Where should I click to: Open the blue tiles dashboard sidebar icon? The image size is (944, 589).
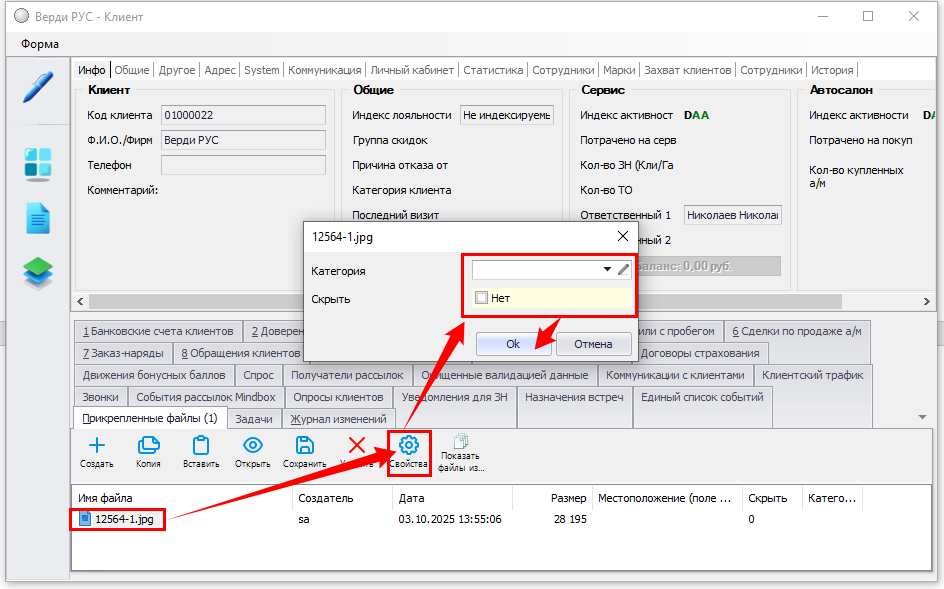click(38, 163)
